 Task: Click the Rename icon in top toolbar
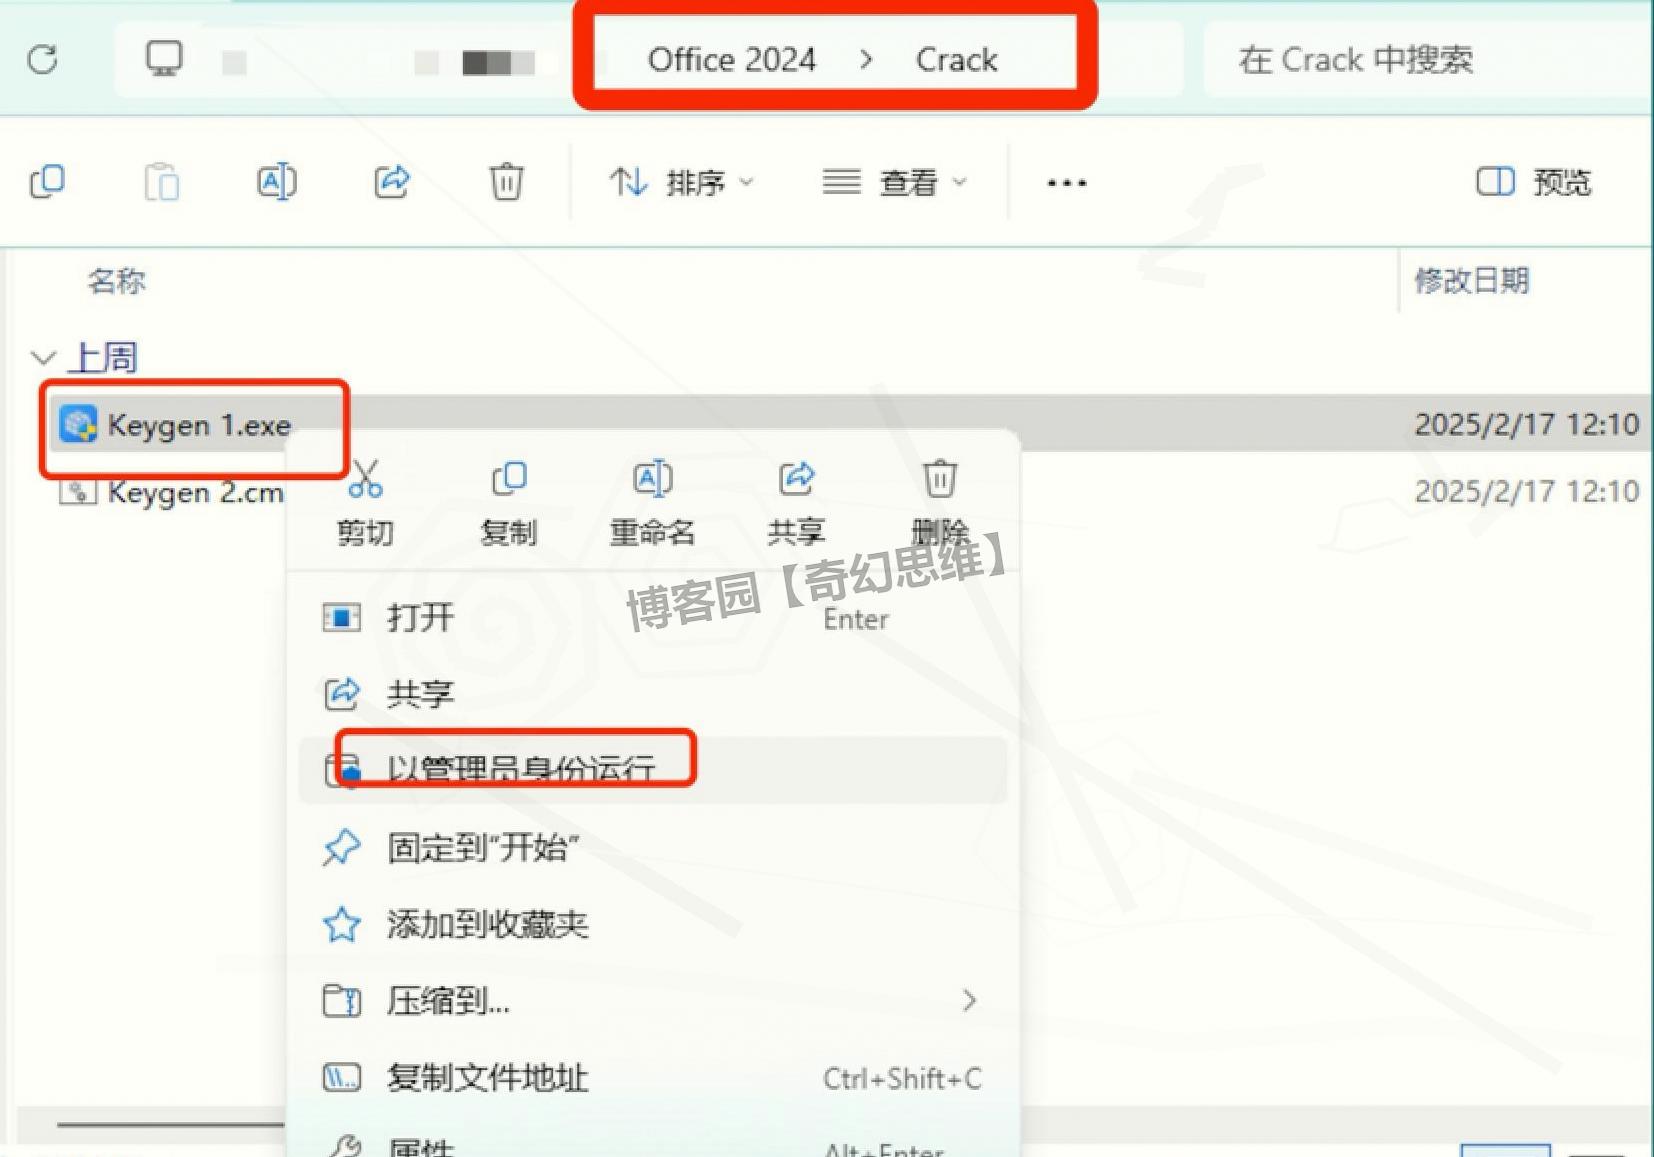point(276,182)
